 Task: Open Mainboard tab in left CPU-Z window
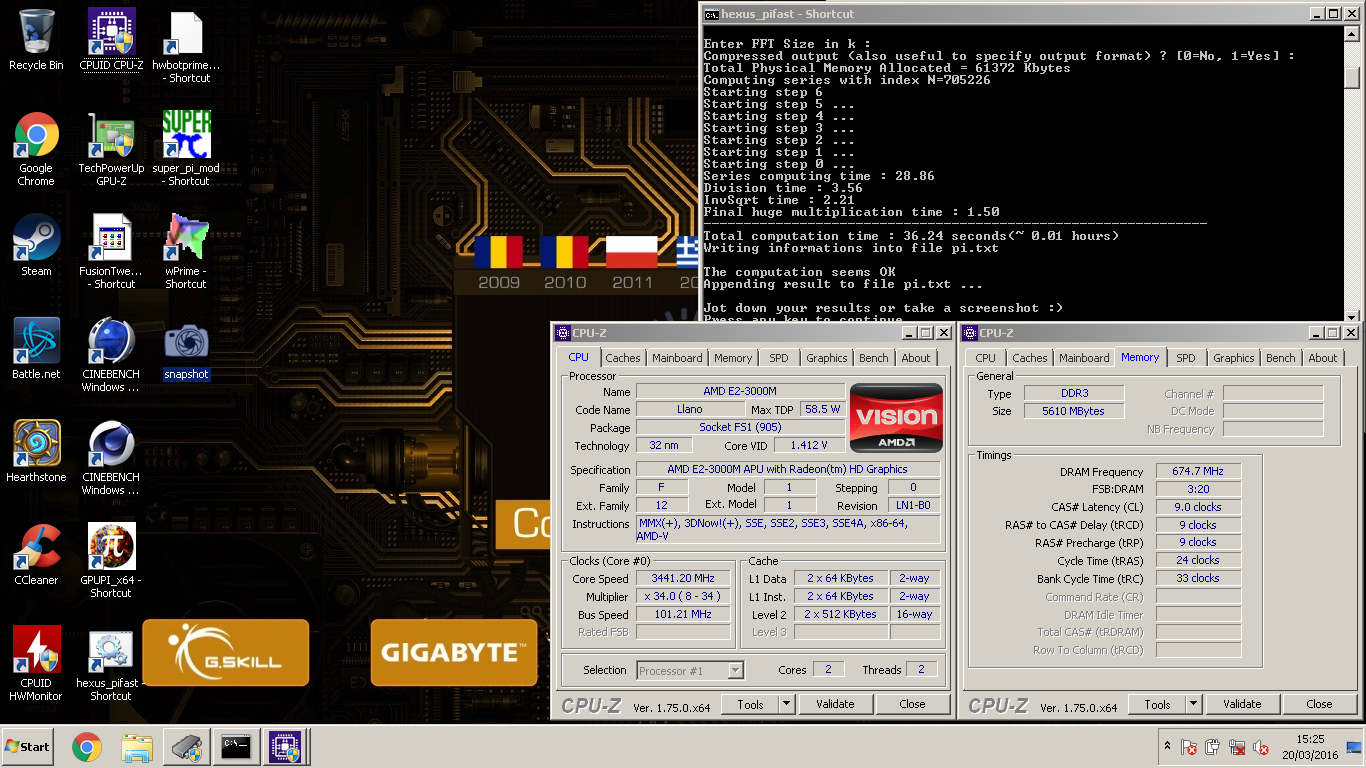click(x=677, y=358)
